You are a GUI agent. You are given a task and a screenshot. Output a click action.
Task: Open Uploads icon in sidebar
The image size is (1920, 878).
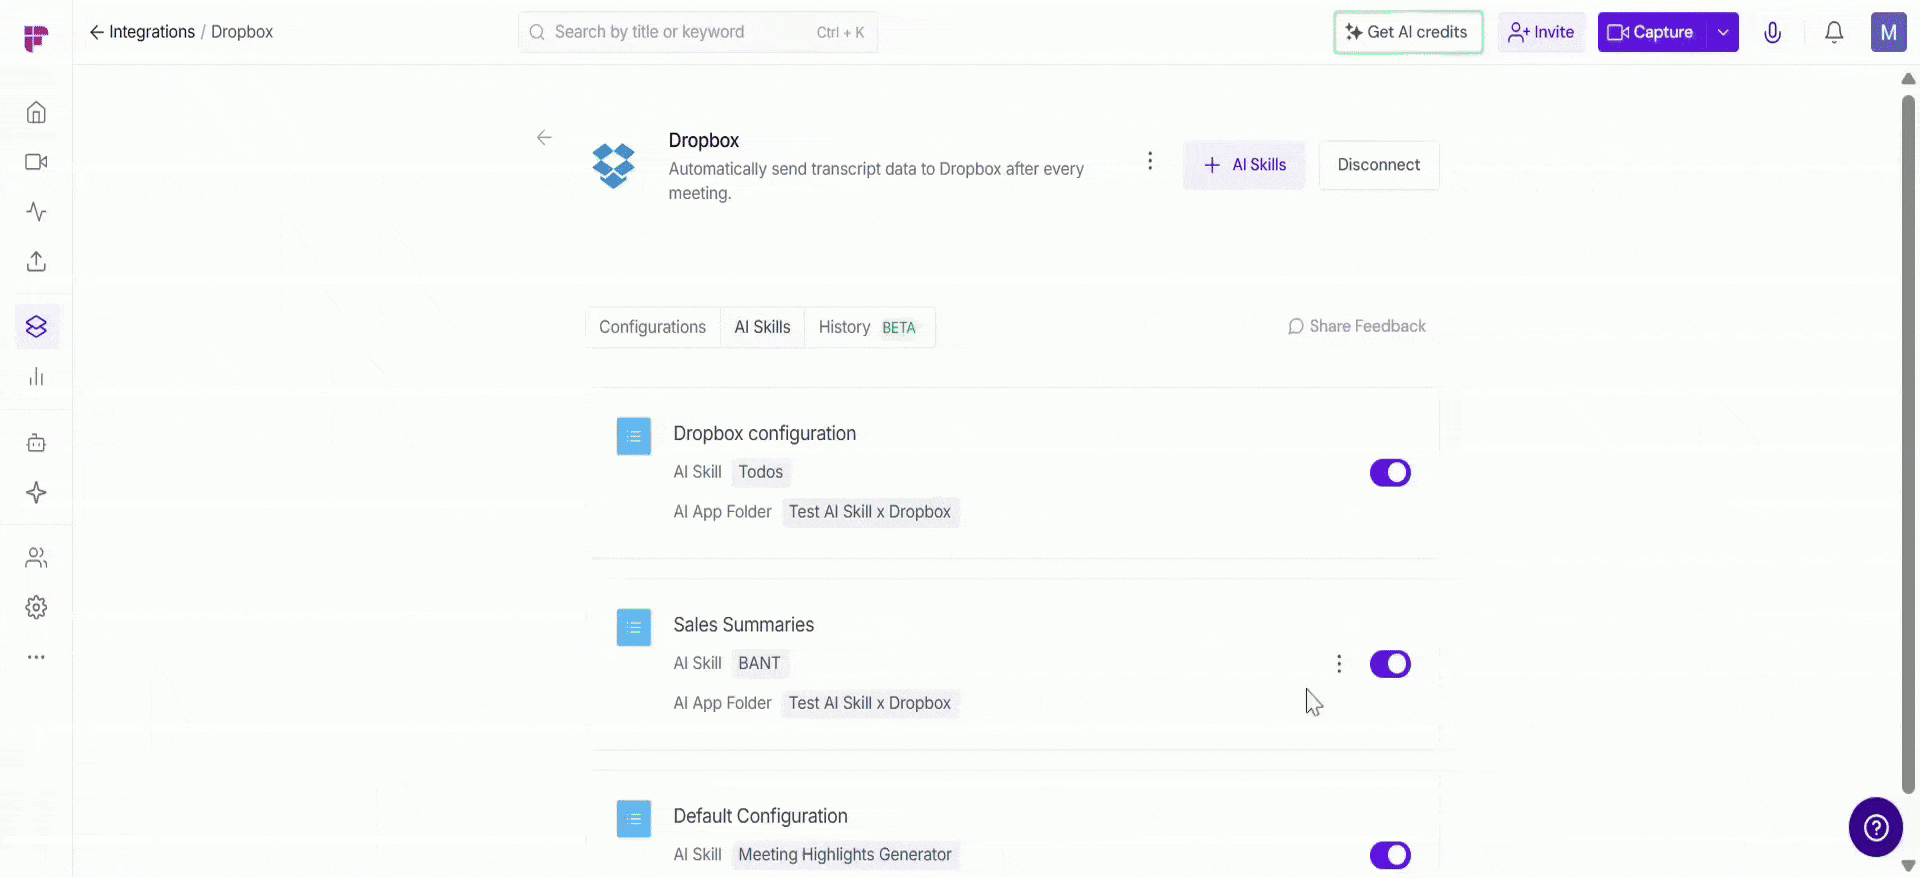[x=36, y=261]
